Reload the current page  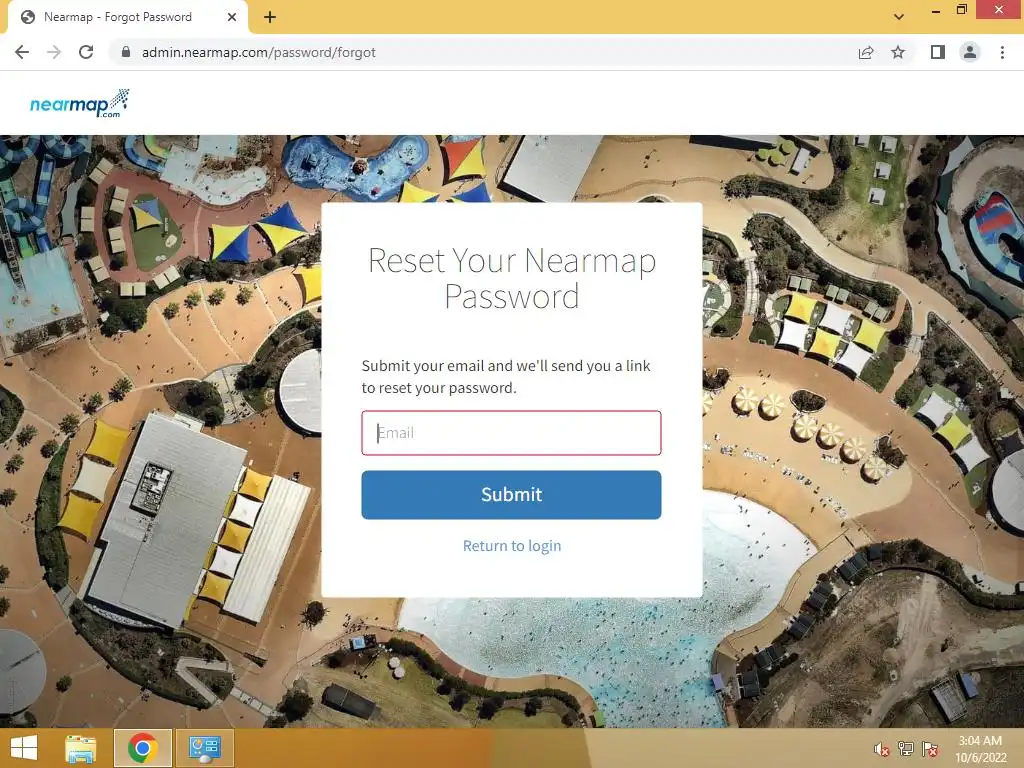coord(86,52)
